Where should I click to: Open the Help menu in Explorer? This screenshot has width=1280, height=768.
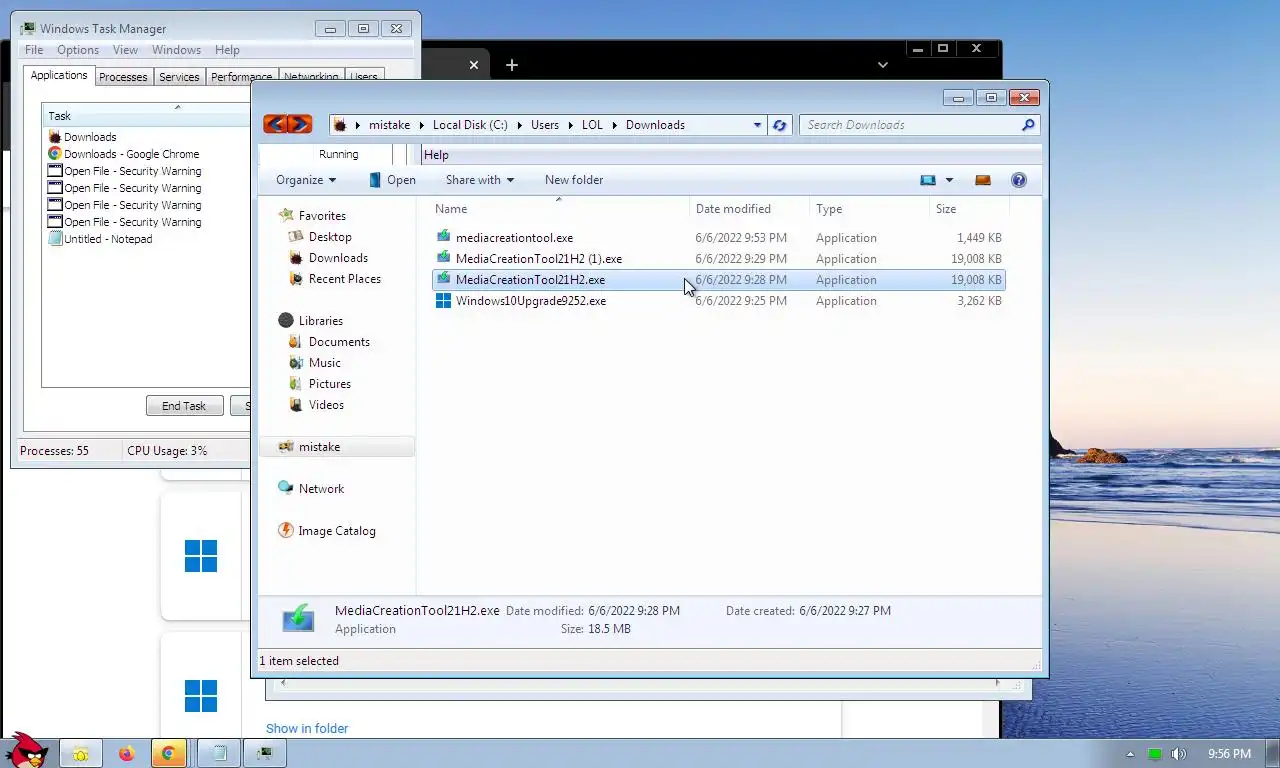436,155
